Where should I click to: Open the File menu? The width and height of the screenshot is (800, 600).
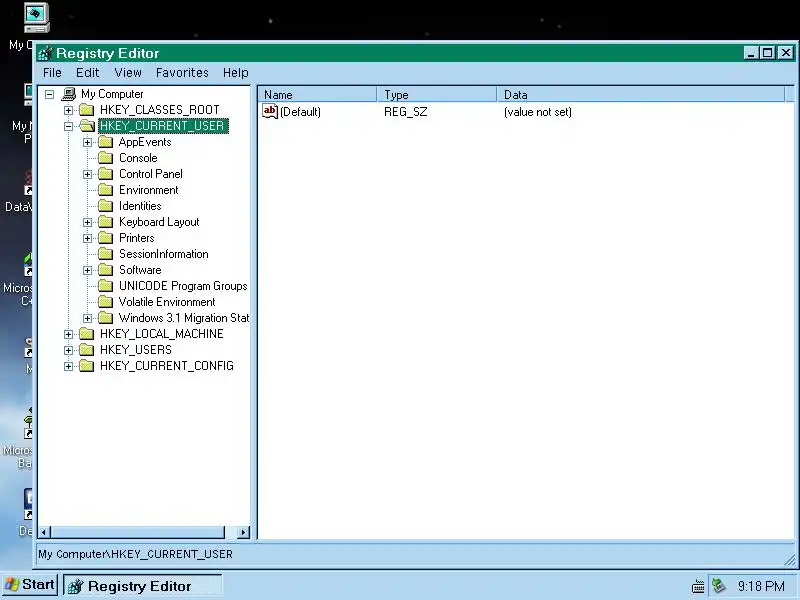(52, 72)
